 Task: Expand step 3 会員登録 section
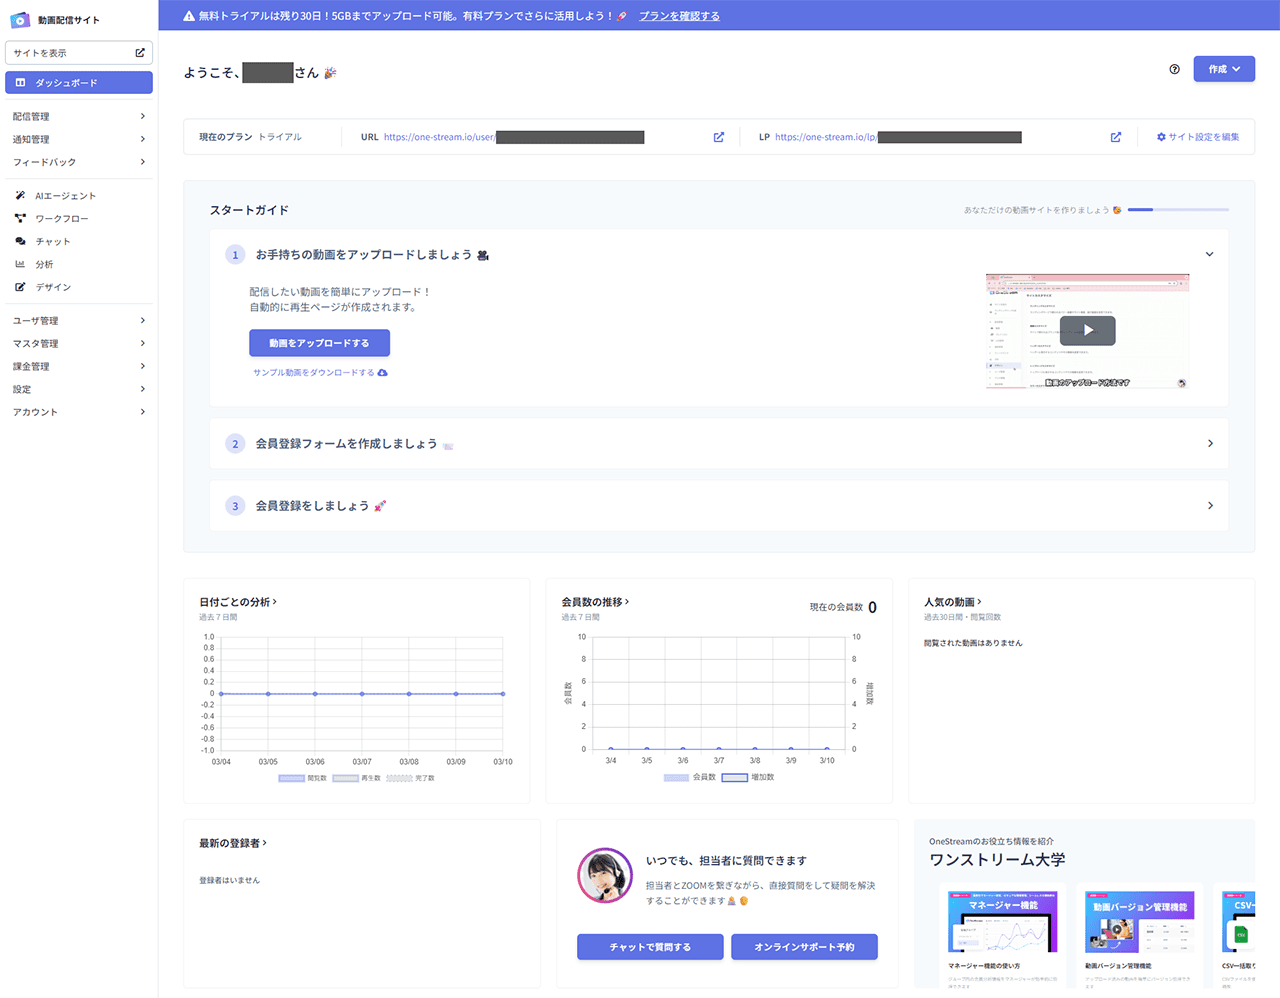pyautogui.click(x=1209, y=505)
